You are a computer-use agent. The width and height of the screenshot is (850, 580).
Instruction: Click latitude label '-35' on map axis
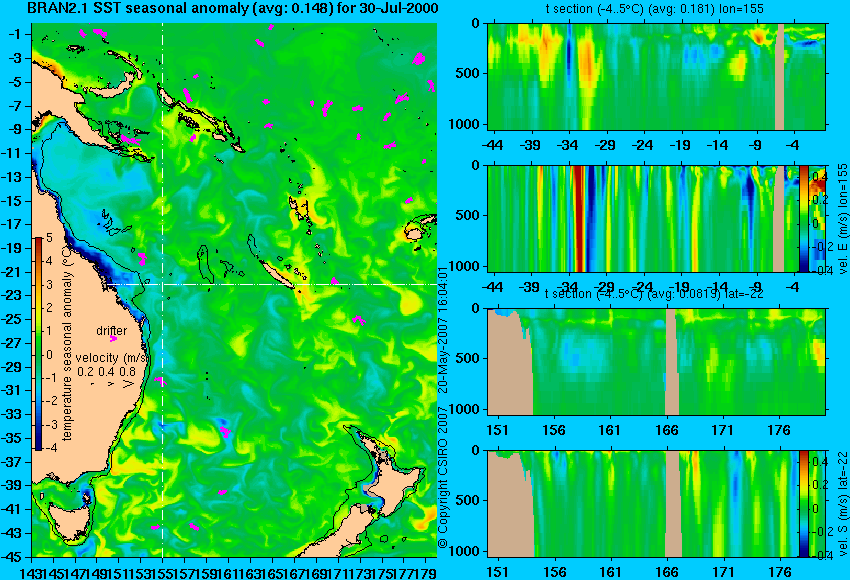pos(12,438)
